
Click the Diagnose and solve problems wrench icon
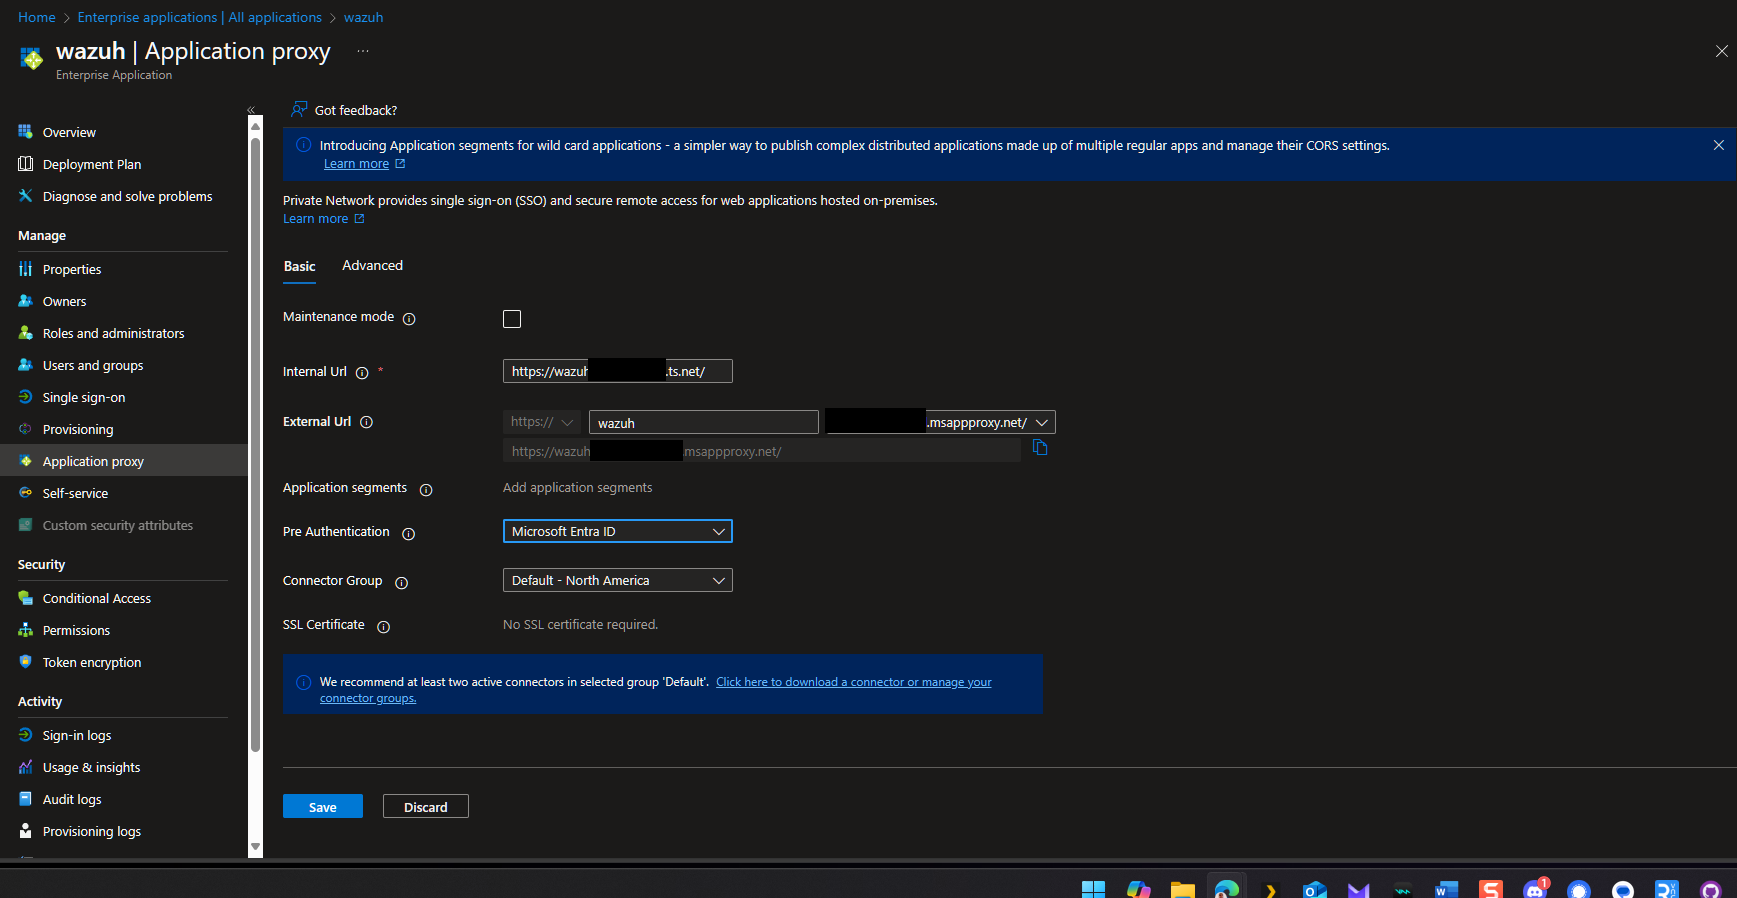click(25, 195)
